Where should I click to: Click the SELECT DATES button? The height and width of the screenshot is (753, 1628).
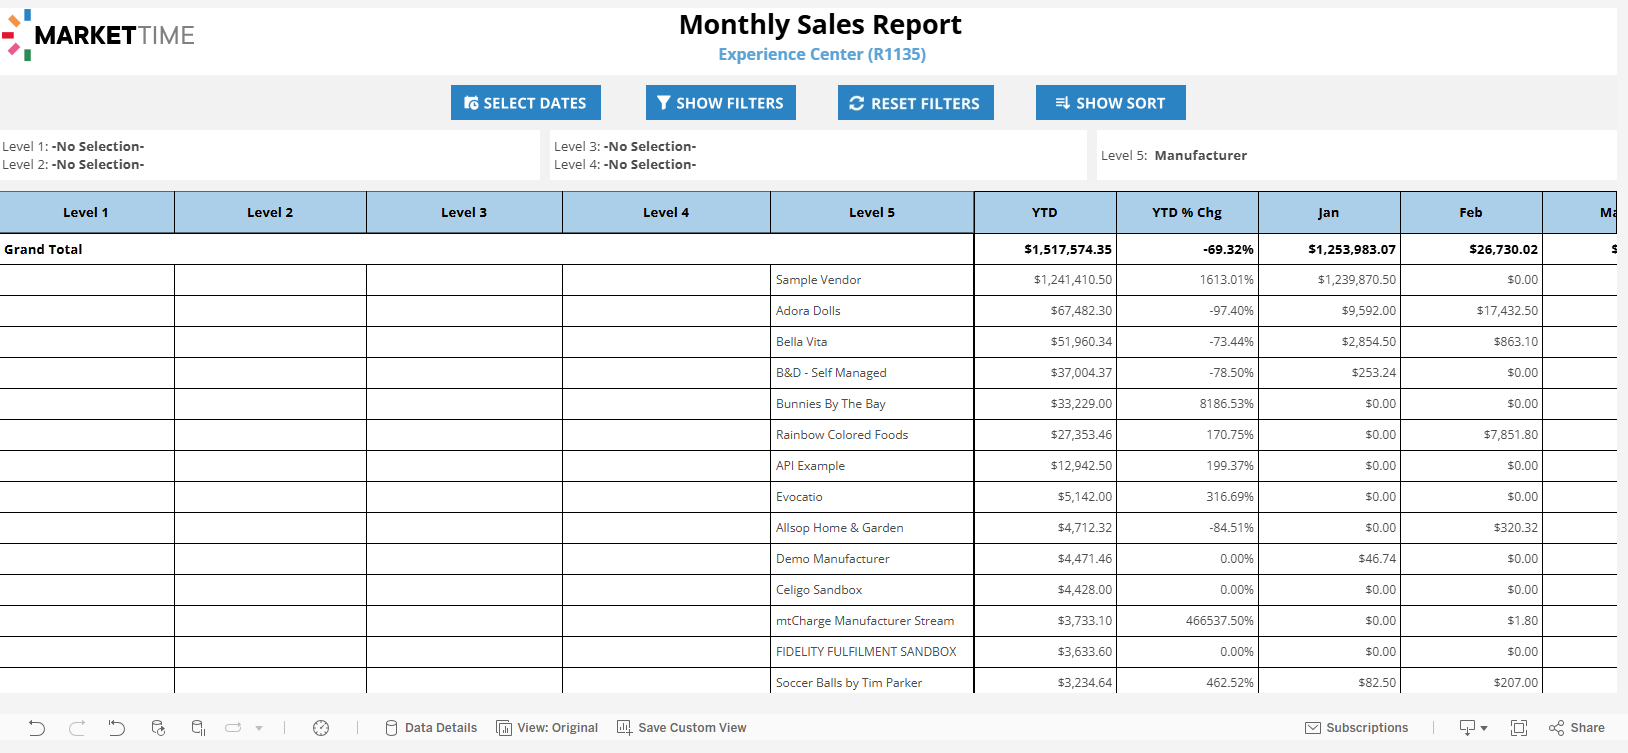click(525, 103)
